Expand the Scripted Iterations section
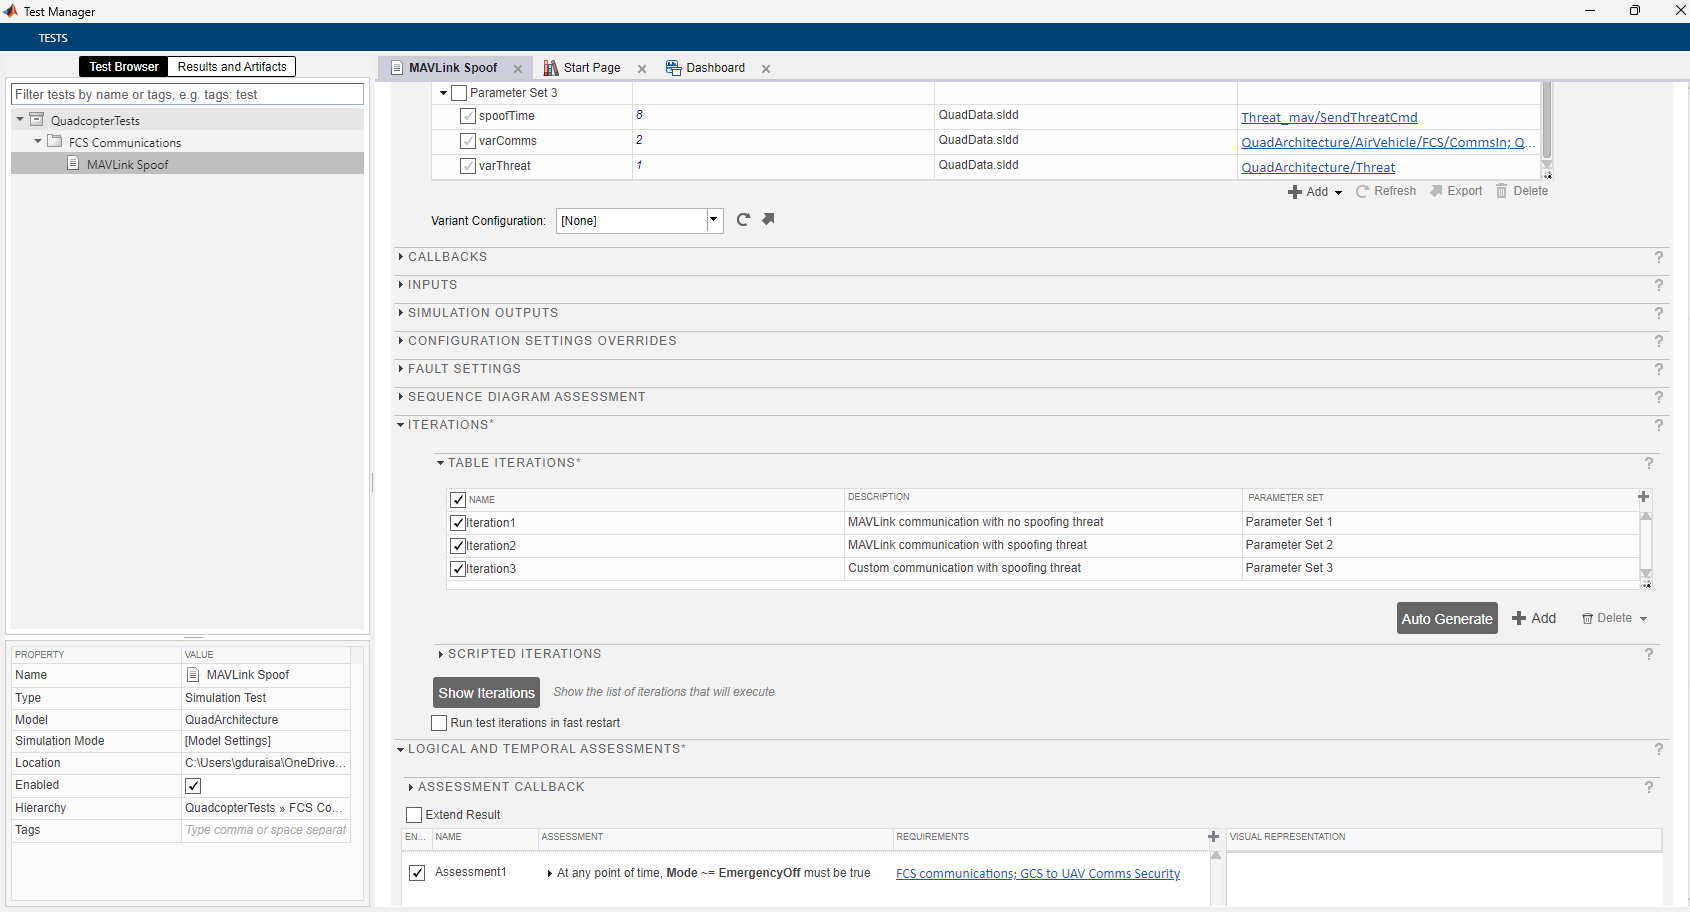Viewport: 1690px width, 912px height. coord(524,654)
